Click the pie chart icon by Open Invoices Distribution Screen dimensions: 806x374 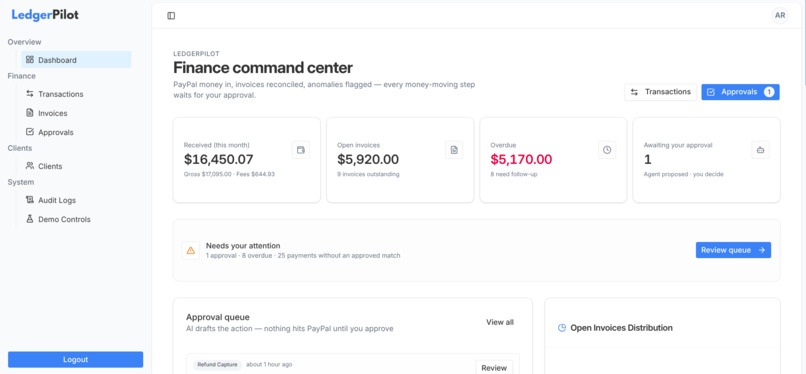coord(562,328)
